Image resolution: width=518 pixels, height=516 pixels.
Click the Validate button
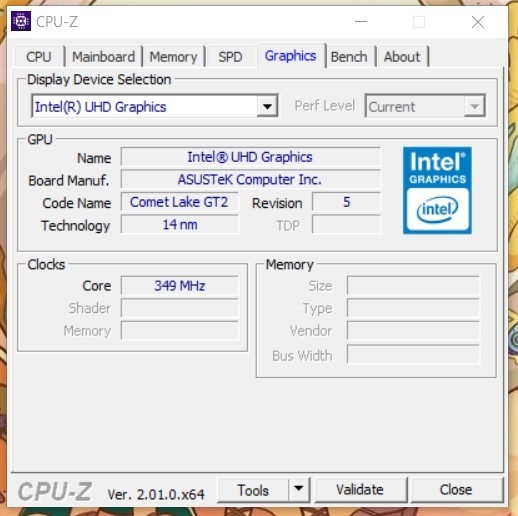[360, 490]
